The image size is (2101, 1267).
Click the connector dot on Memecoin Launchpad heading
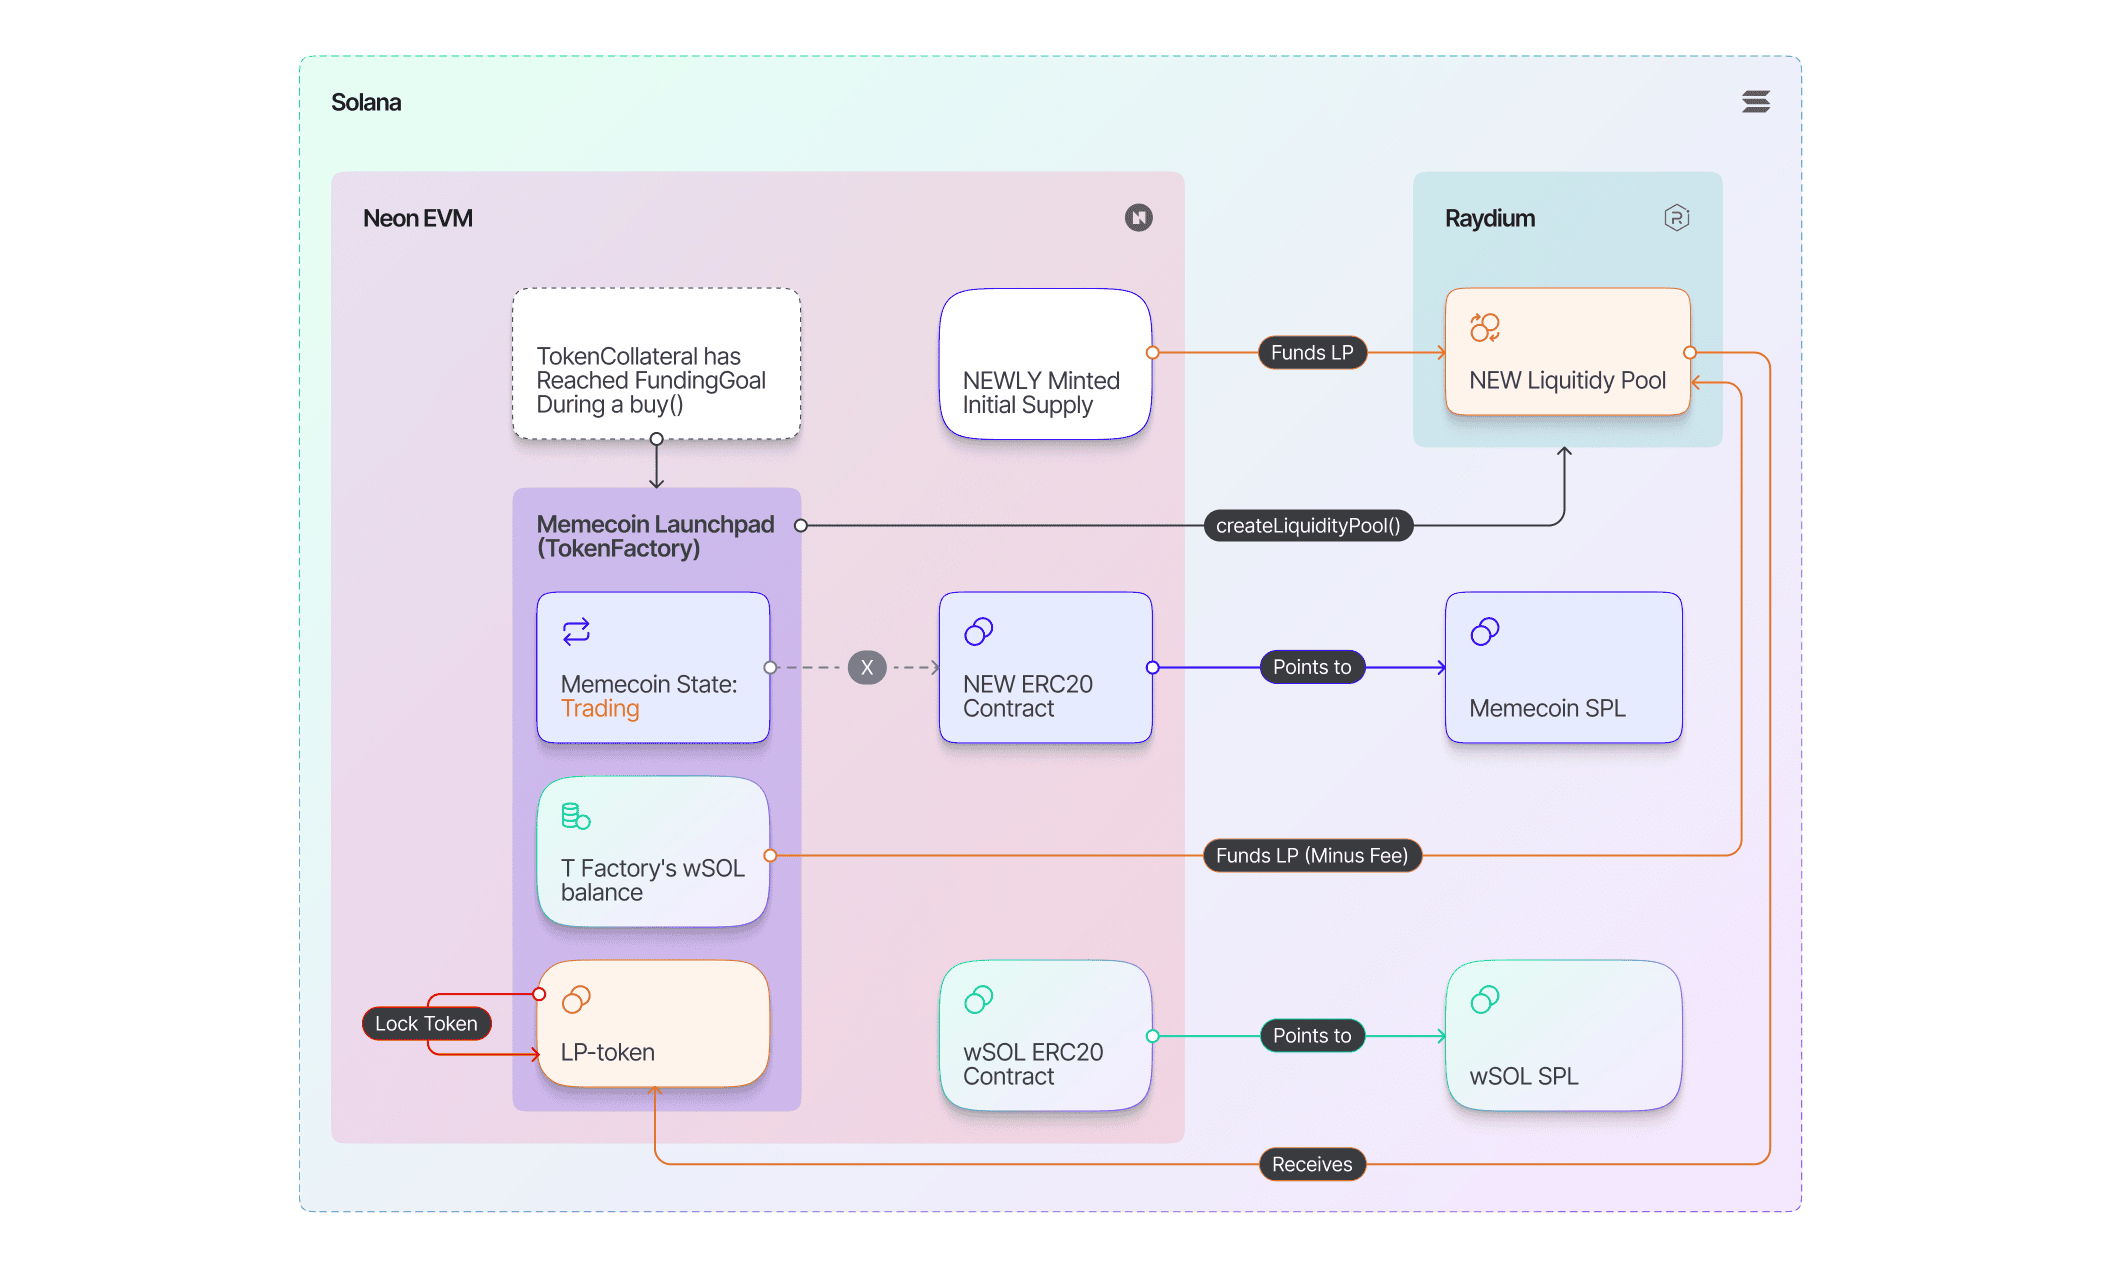801,525
